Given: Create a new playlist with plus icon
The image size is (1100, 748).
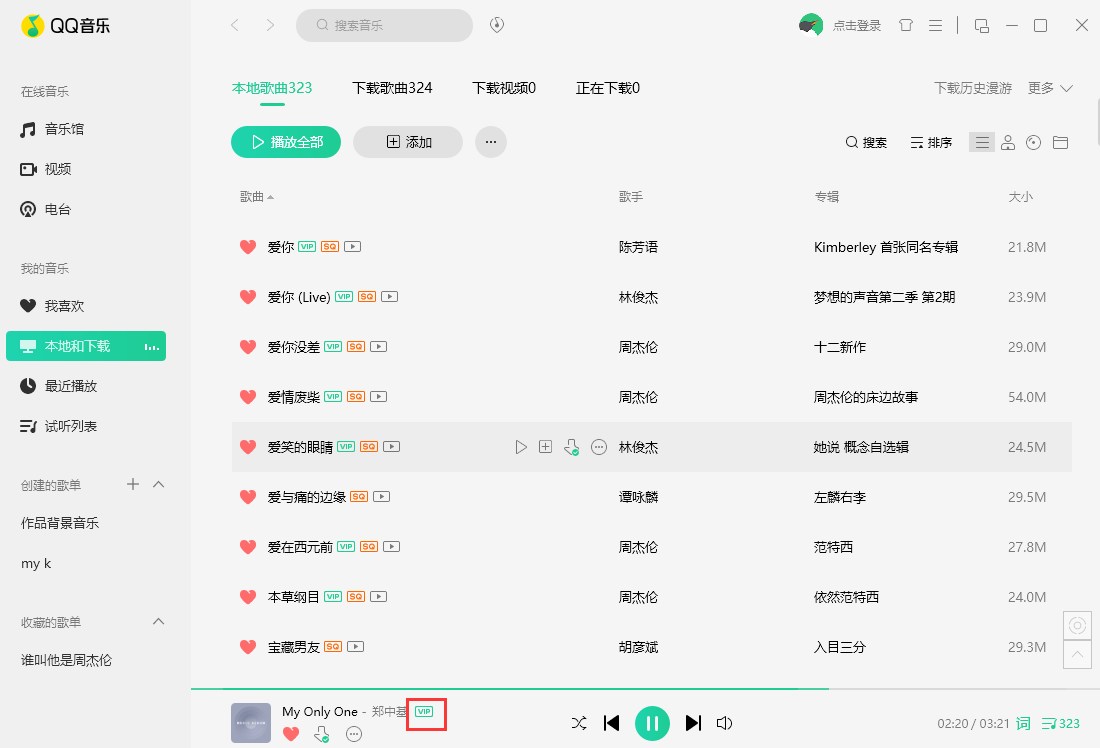Looking at the screenshot, I should pyautogui.click(x=133, y=484).
